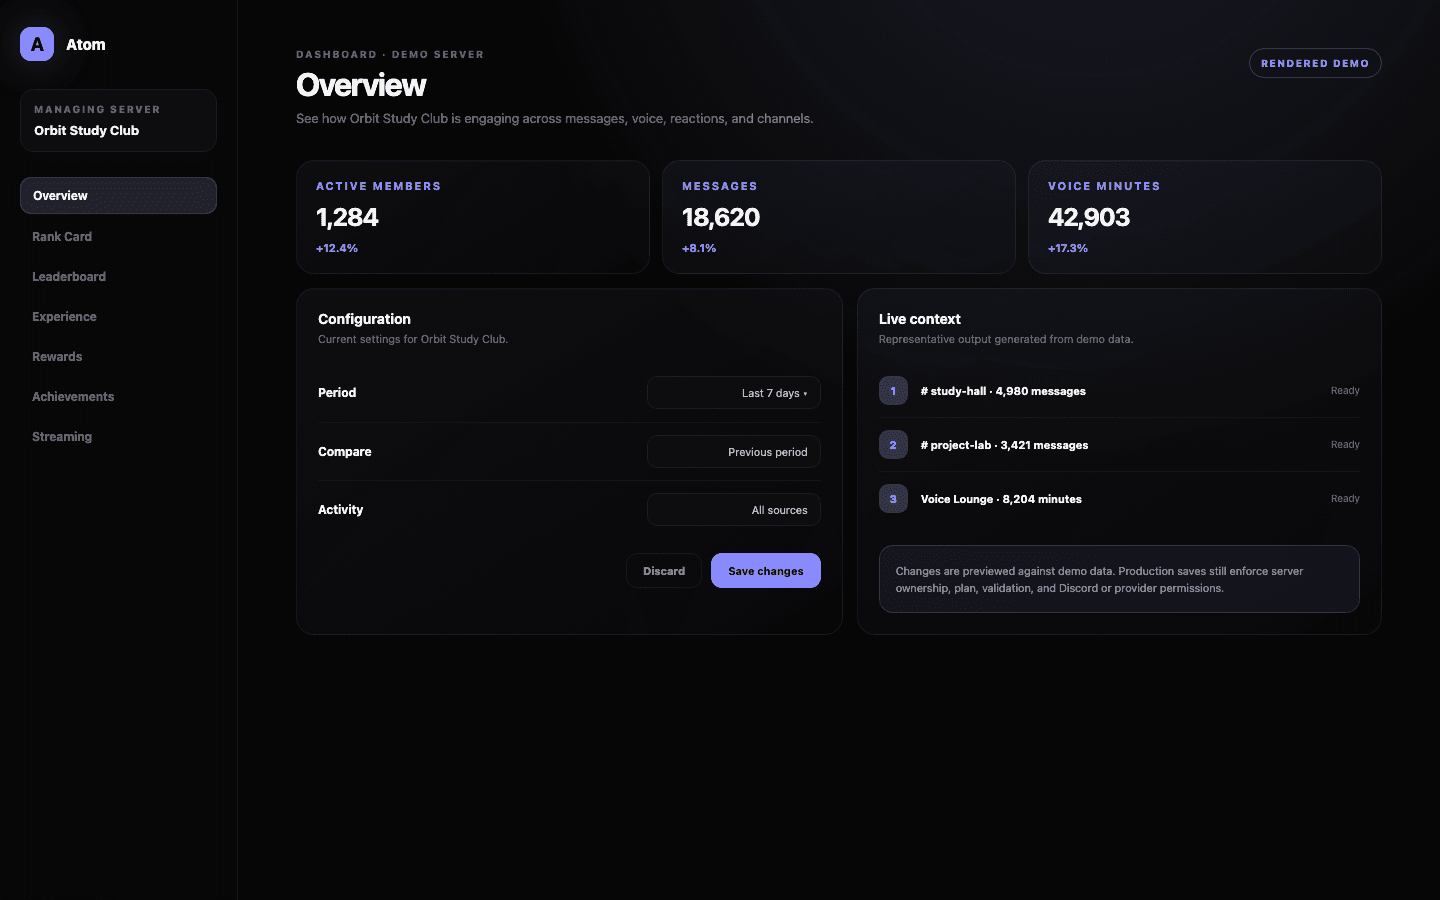Click the demo data preview notice box
Viewport: 1440px width, 900px height.
[1119, 579]
